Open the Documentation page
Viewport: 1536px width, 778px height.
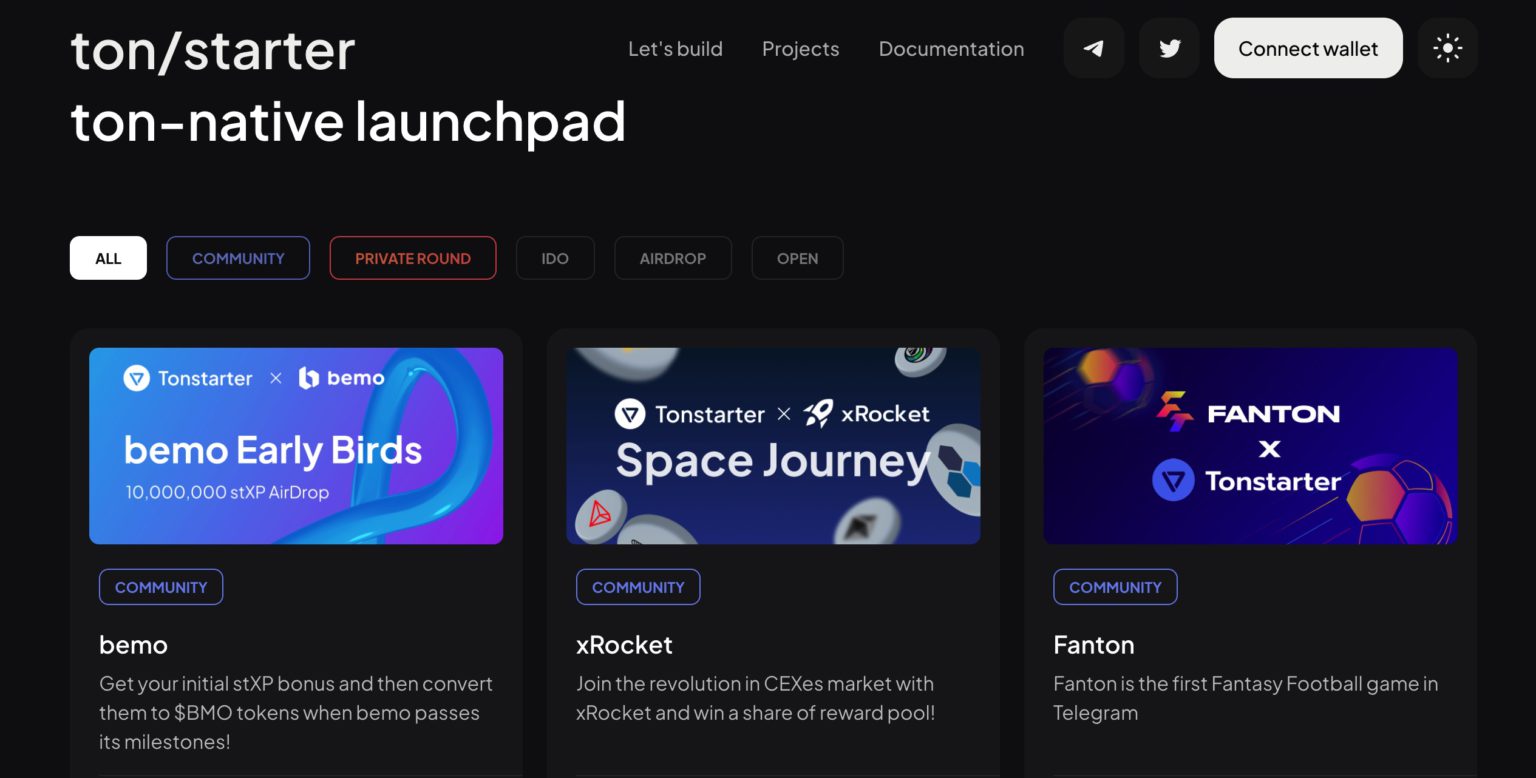click(x=951, y=48)
